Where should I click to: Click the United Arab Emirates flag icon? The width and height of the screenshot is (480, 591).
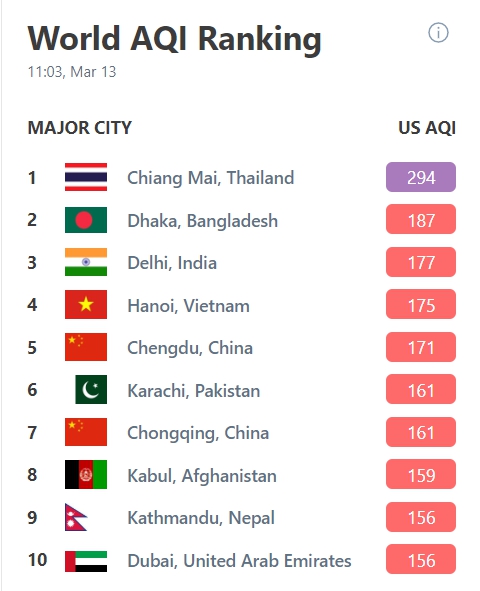click(x=86, y=561)
